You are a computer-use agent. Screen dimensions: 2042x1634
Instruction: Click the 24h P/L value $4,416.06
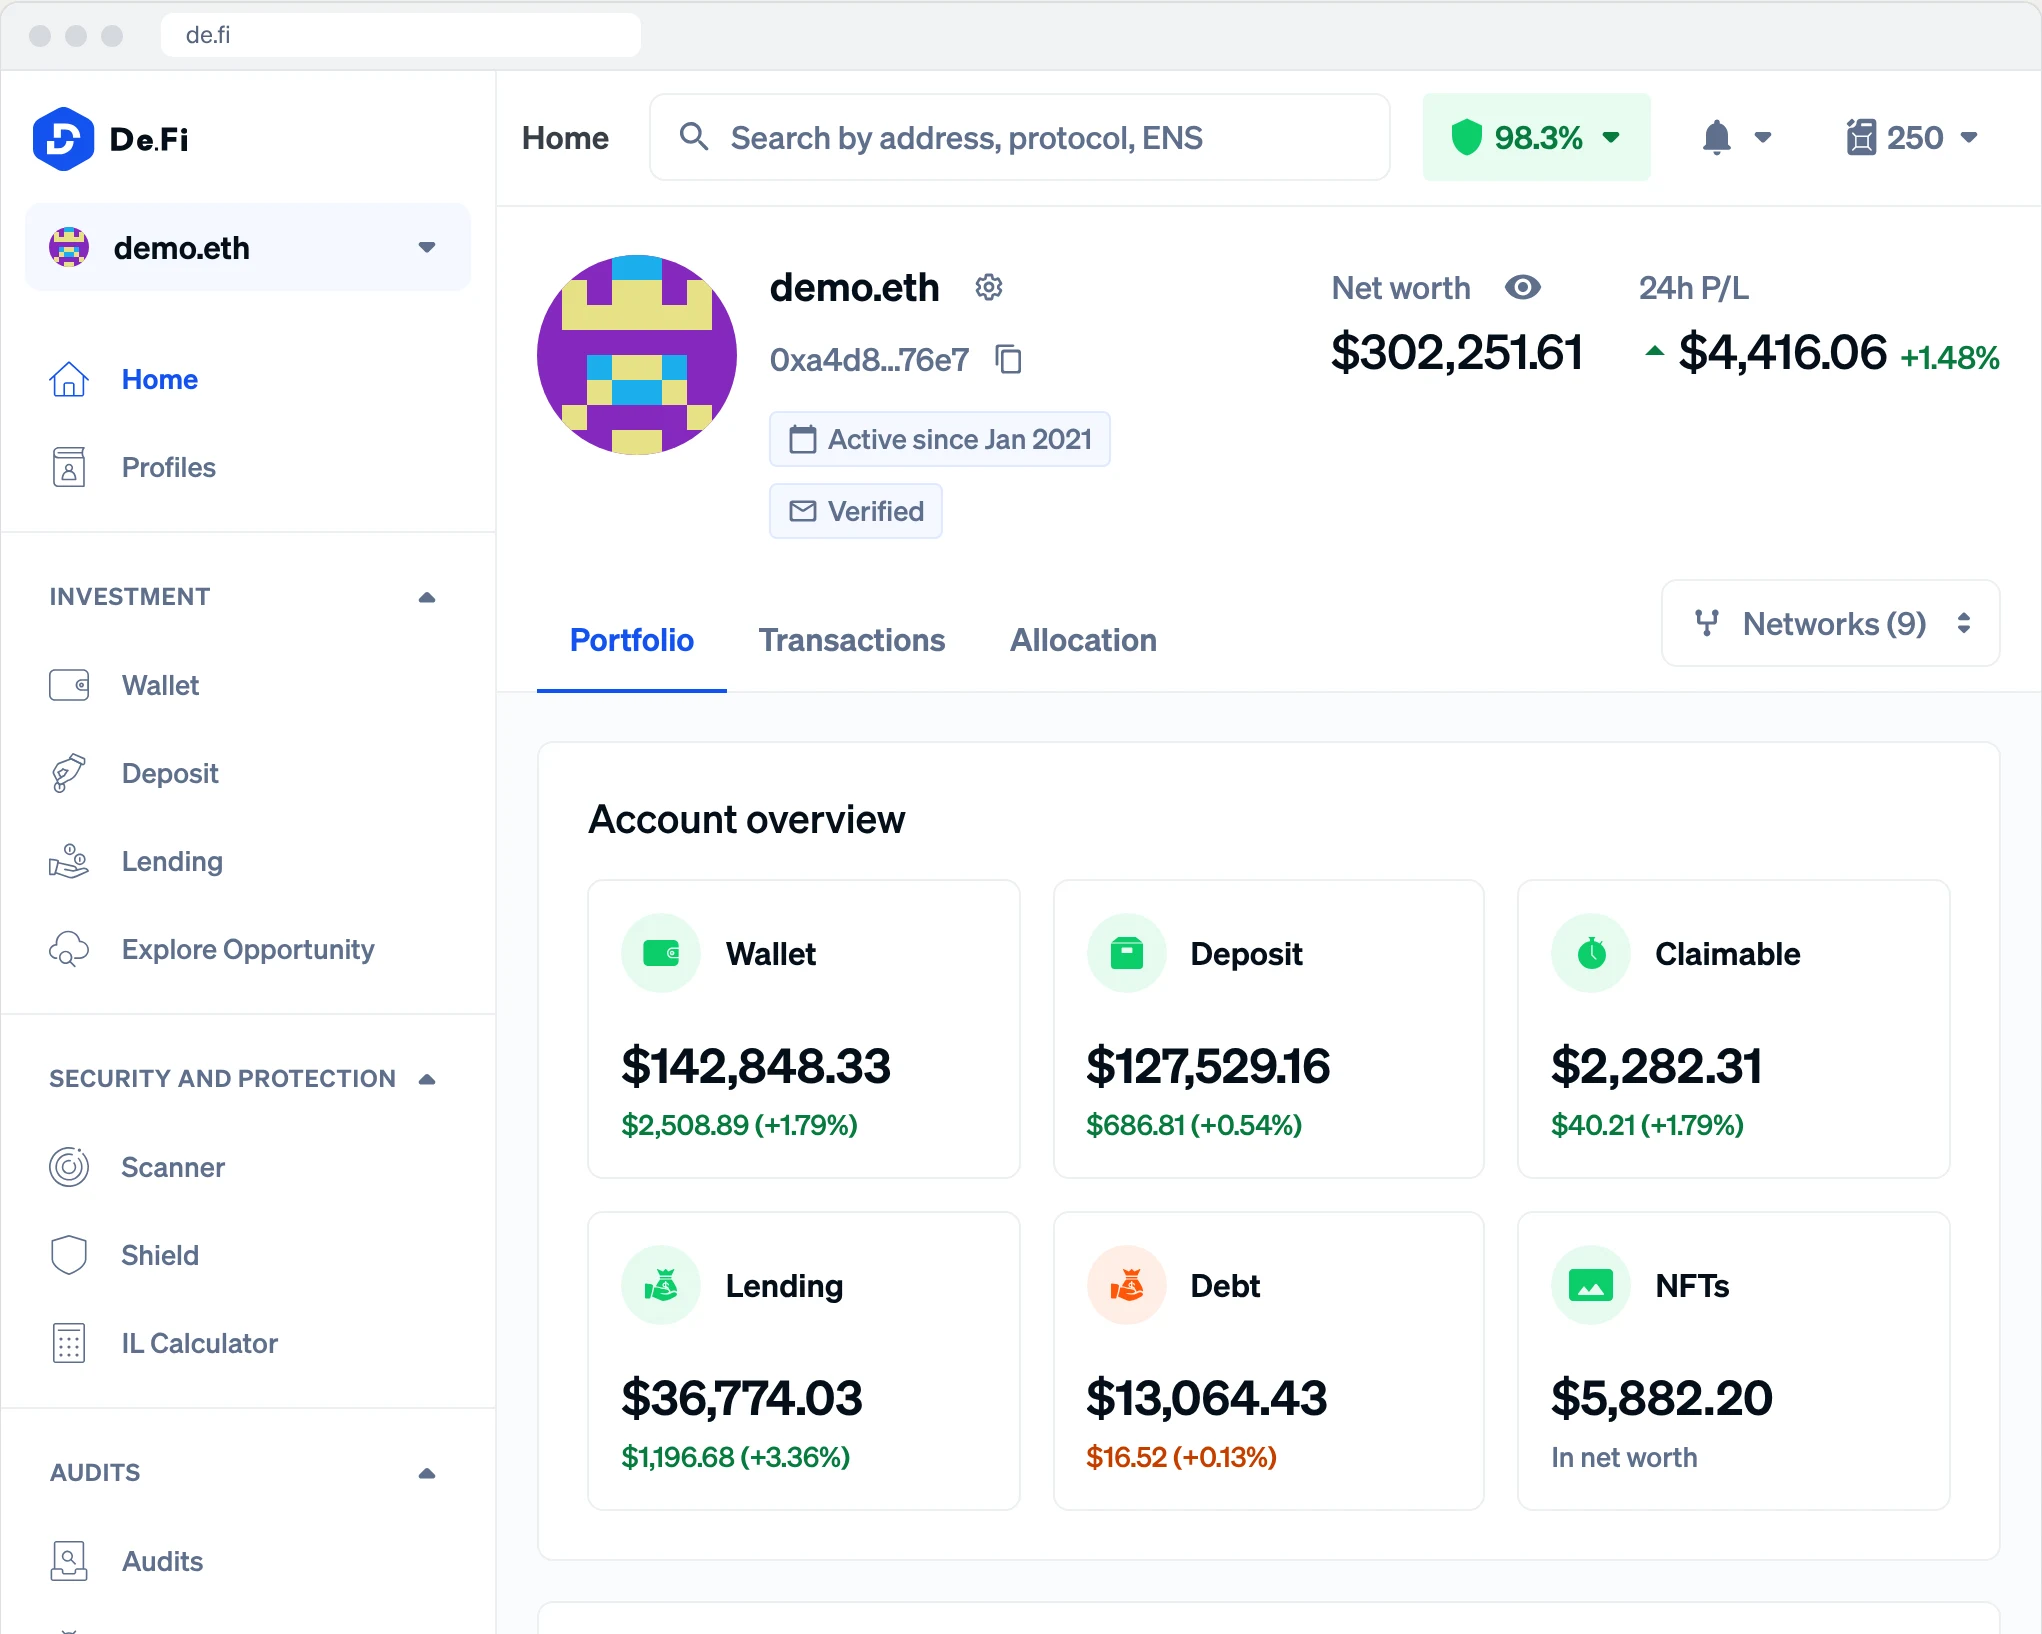1782,353
